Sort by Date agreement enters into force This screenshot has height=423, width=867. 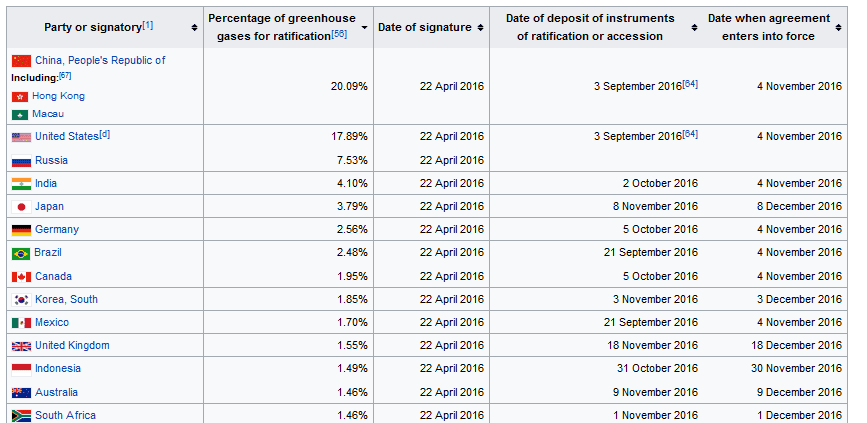(838, 28)
